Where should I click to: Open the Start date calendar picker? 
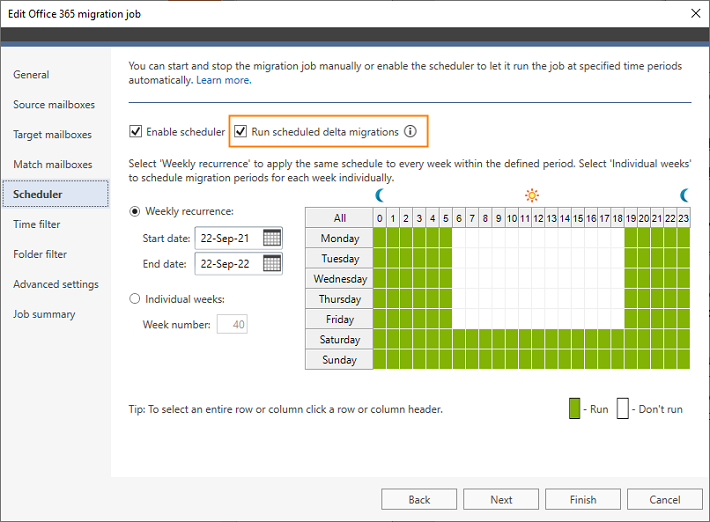(x=272, y=238)
